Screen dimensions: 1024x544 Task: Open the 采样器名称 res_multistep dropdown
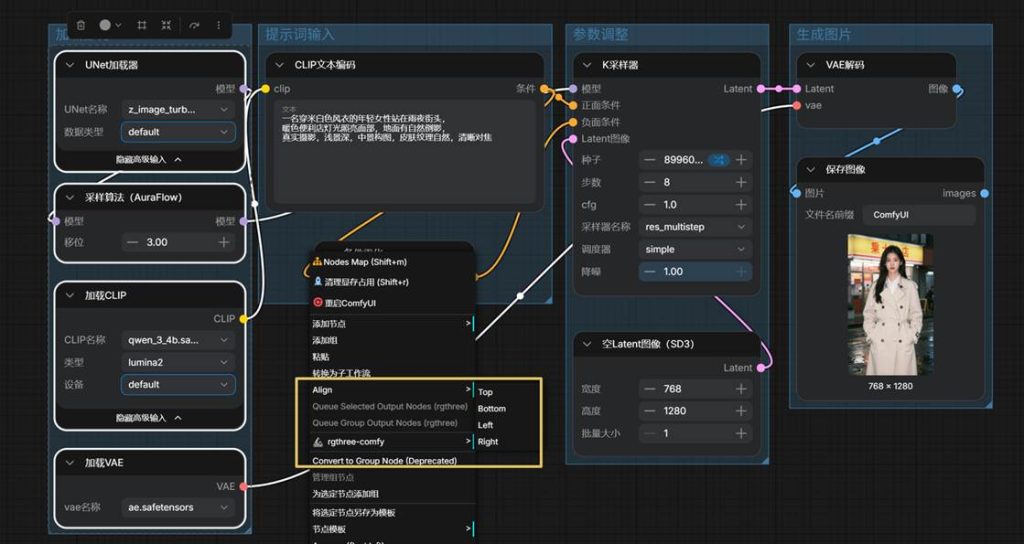tap(695, 227)
